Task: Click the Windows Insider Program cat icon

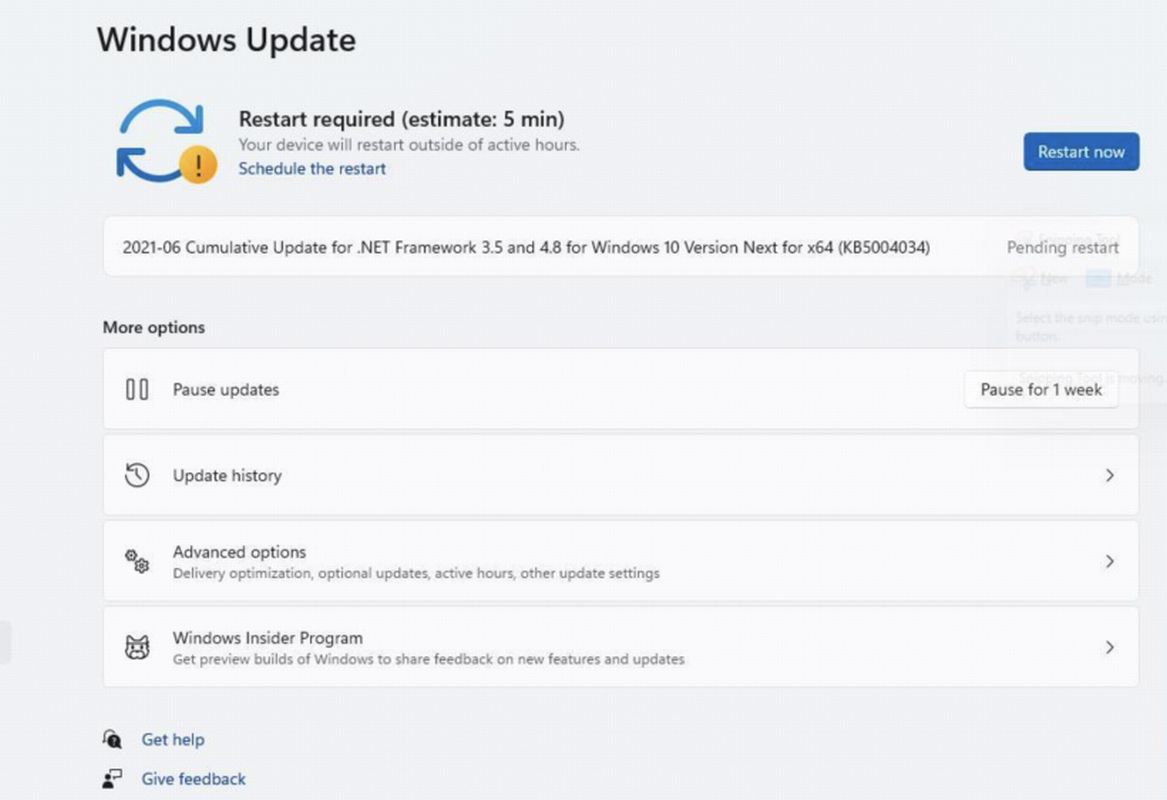Action: [137, 647]
